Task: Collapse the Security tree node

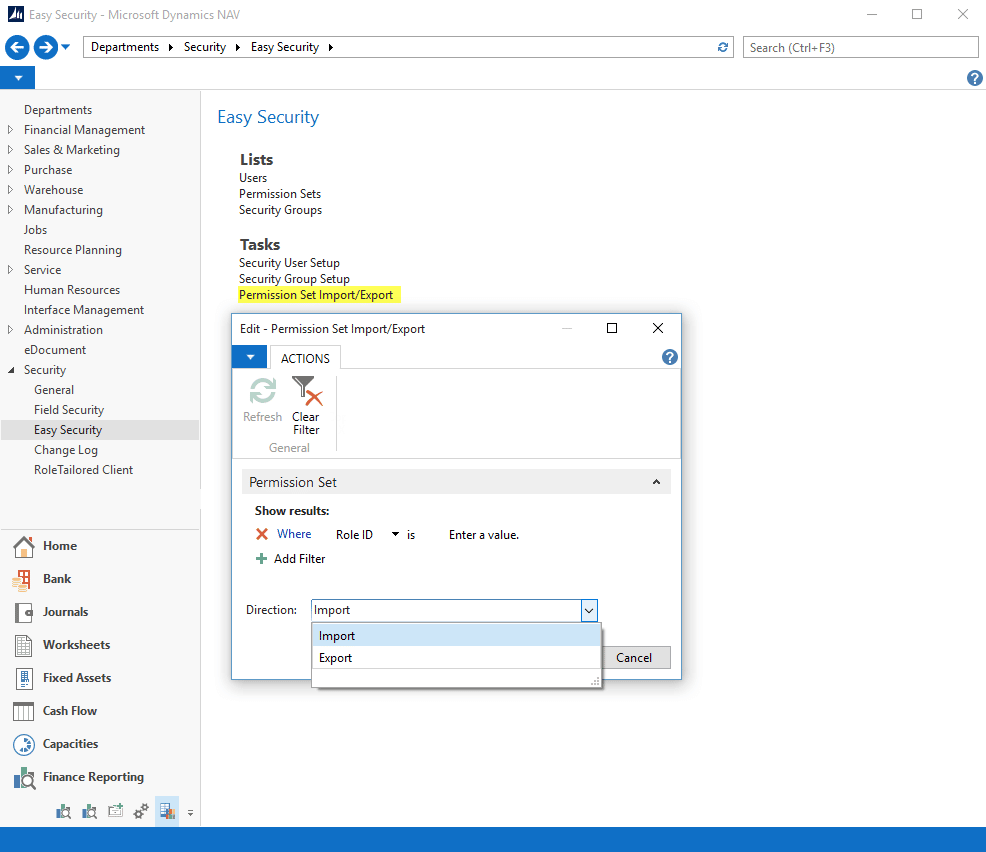Action: [x=11, y=370]
